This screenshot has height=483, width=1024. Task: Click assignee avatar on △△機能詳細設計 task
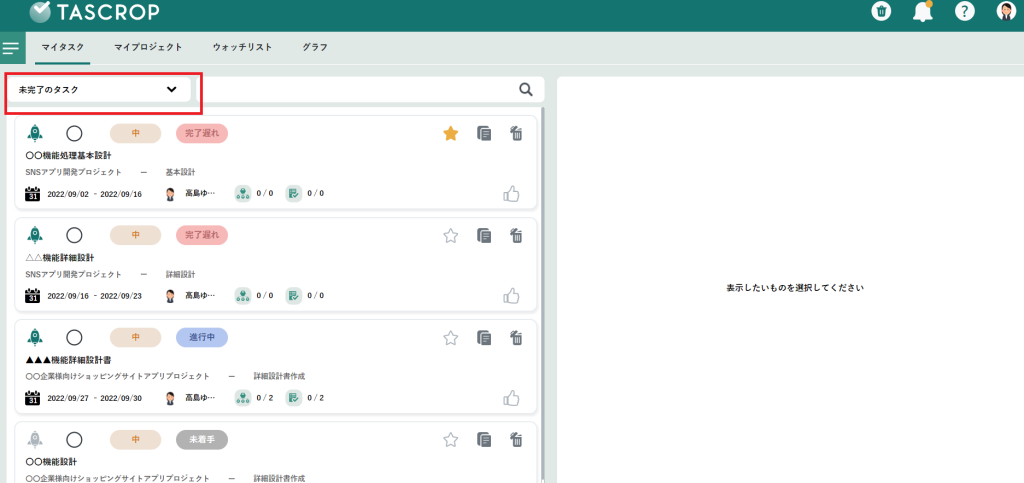(170, 296)
